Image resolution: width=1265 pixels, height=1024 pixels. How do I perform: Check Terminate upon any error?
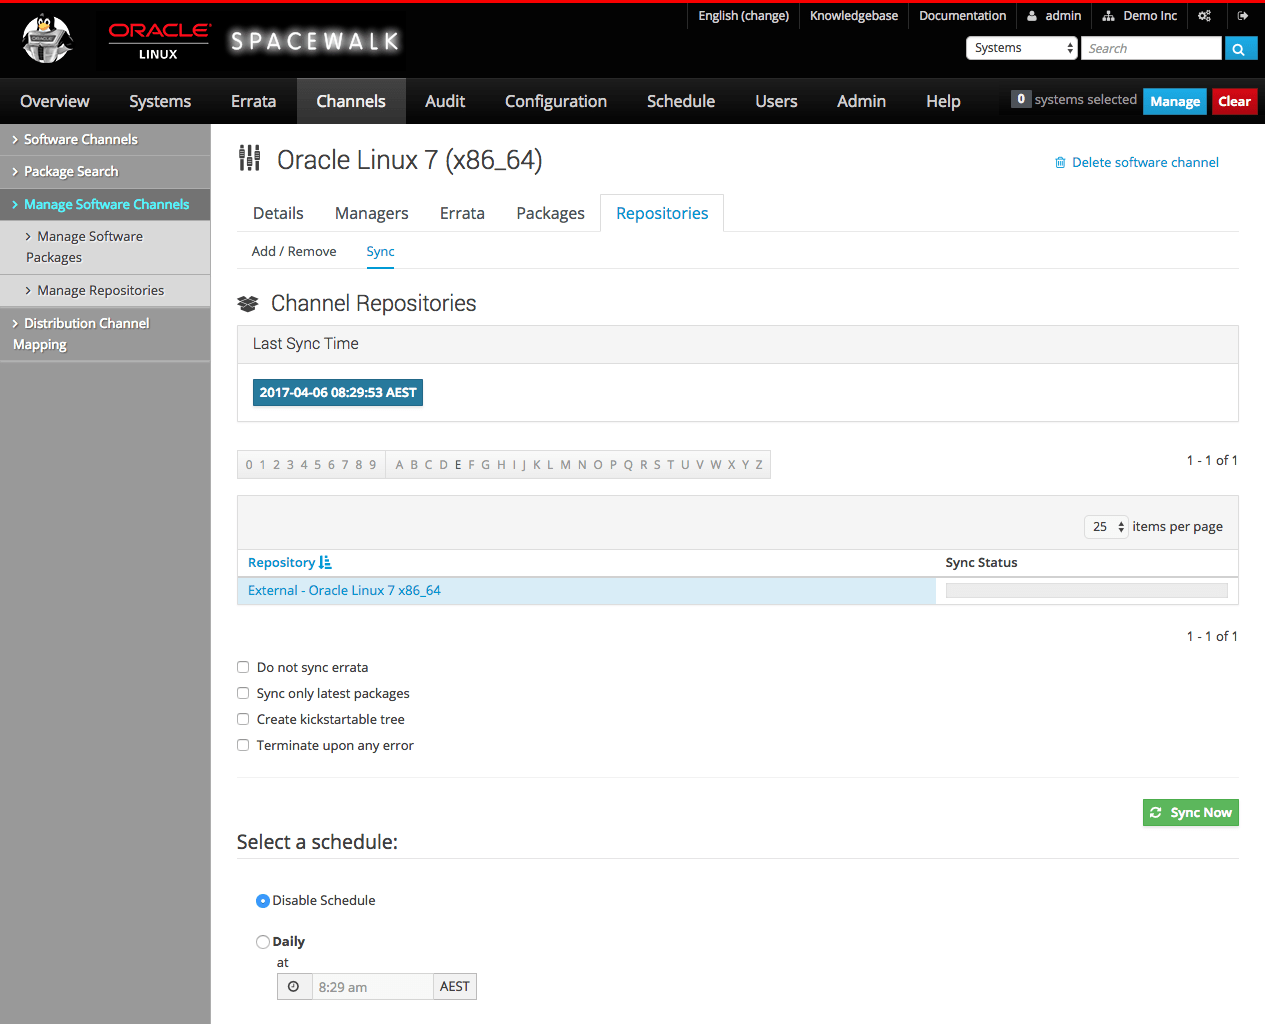tap(243, 745)
